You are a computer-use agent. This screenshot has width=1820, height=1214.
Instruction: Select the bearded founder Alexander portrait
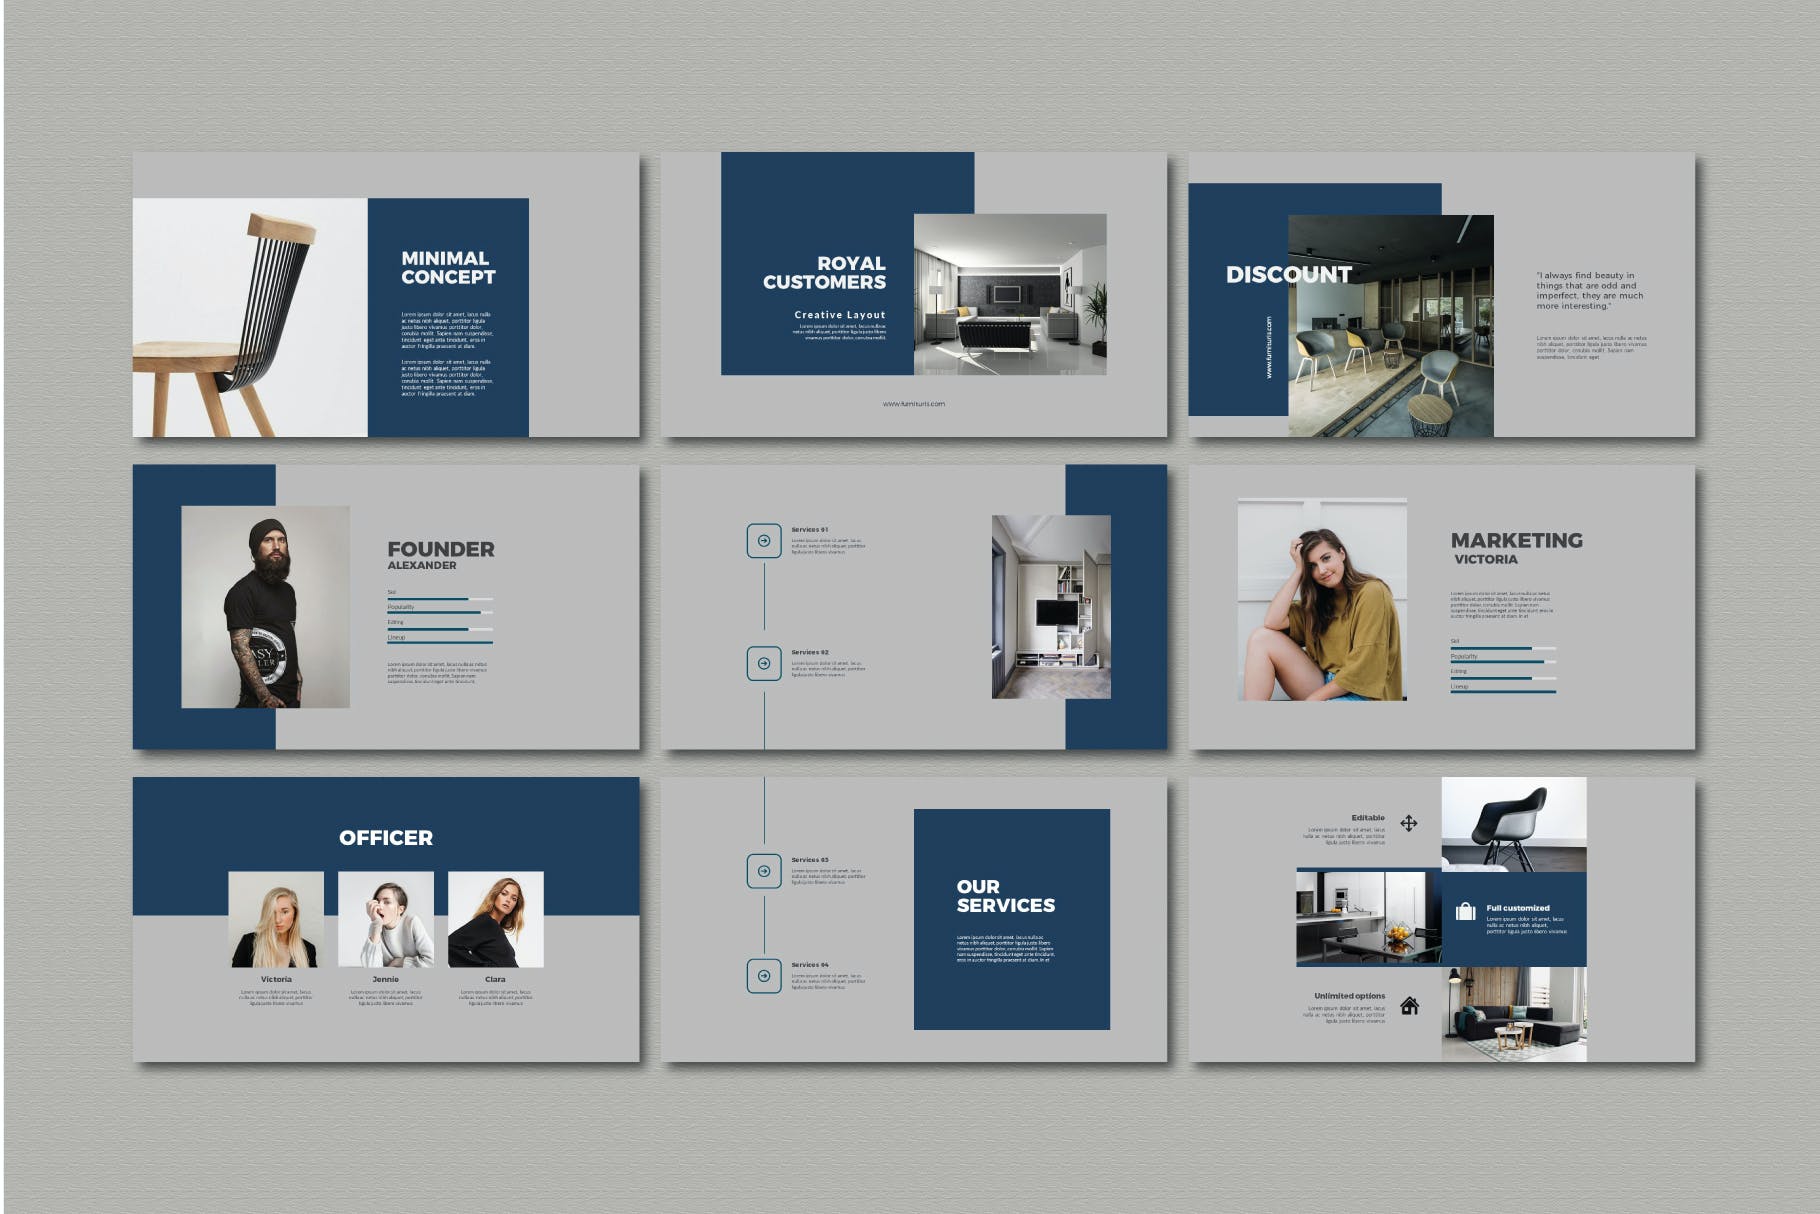tap(265, 607)
